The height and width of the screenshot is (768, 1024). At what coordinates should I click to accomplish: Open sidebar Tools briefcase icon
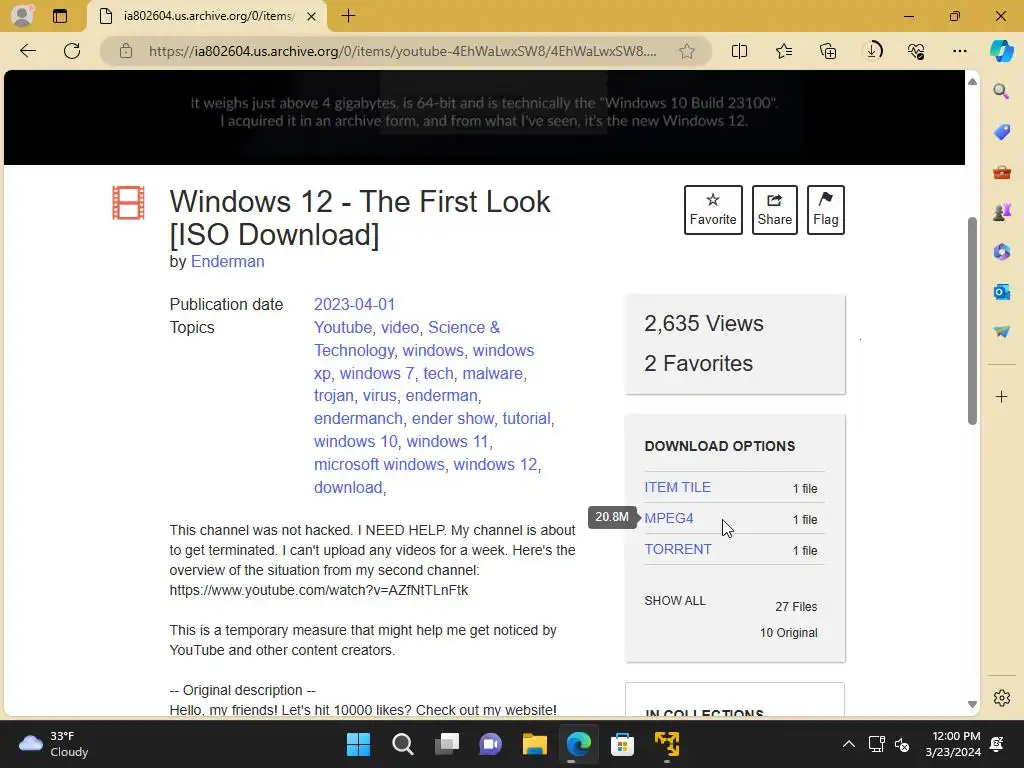[x=1001, y=172]
